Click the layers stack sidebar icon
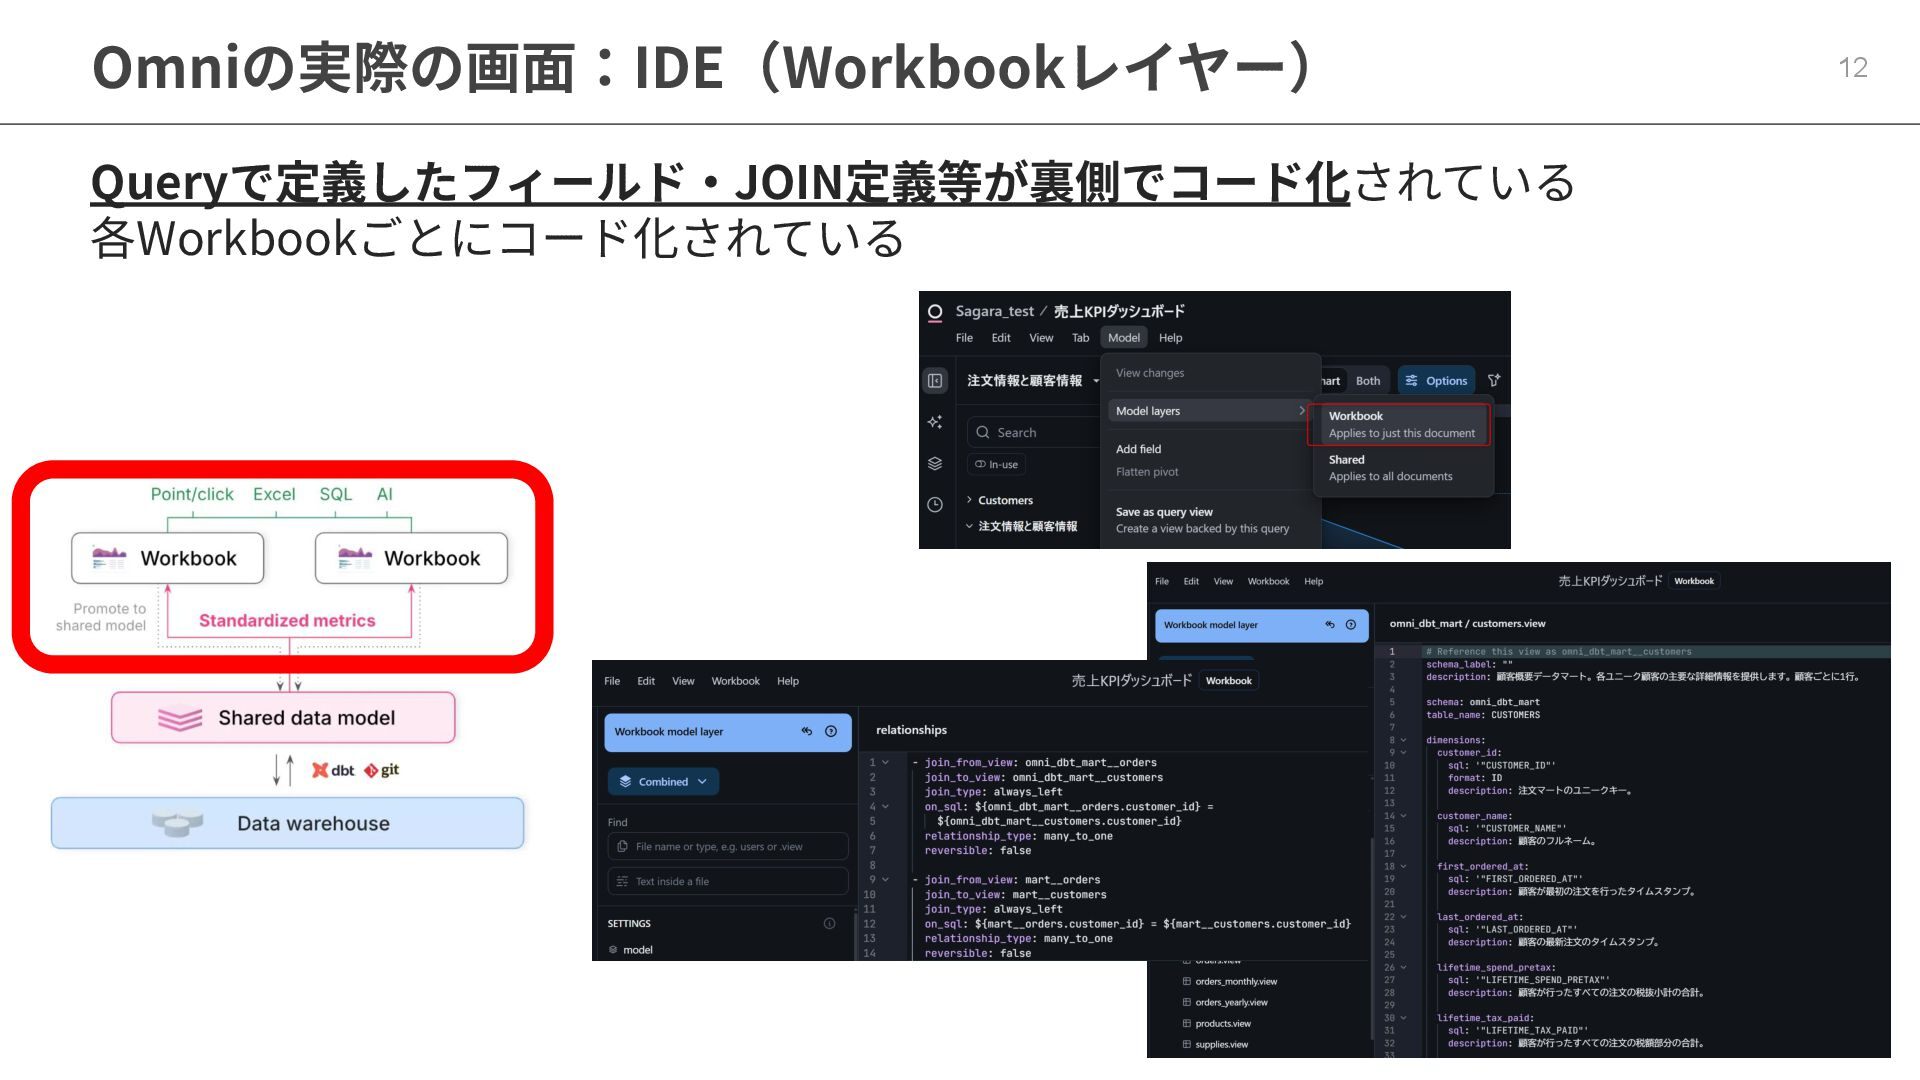The width and height of the screenshot is (1920, 1080). [x=935, y=464]
